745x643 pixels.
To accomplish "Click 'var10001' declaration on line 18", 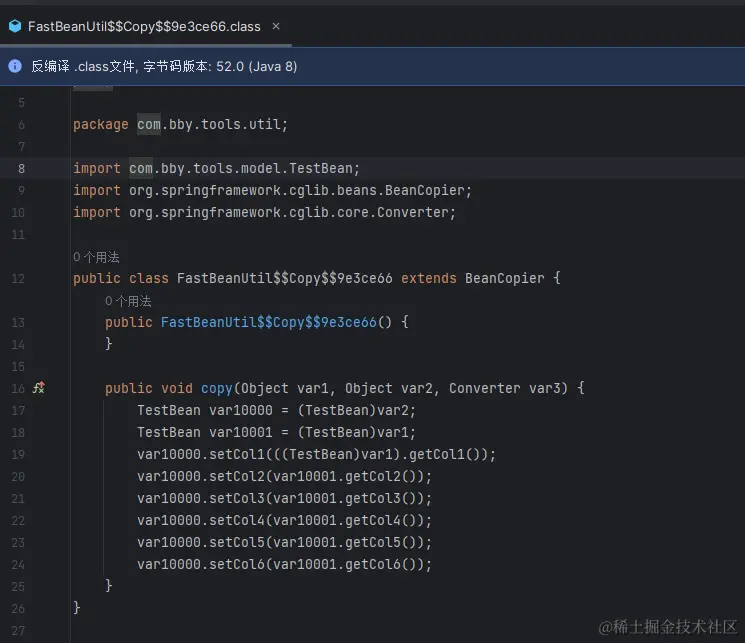I will coord(241,432).
